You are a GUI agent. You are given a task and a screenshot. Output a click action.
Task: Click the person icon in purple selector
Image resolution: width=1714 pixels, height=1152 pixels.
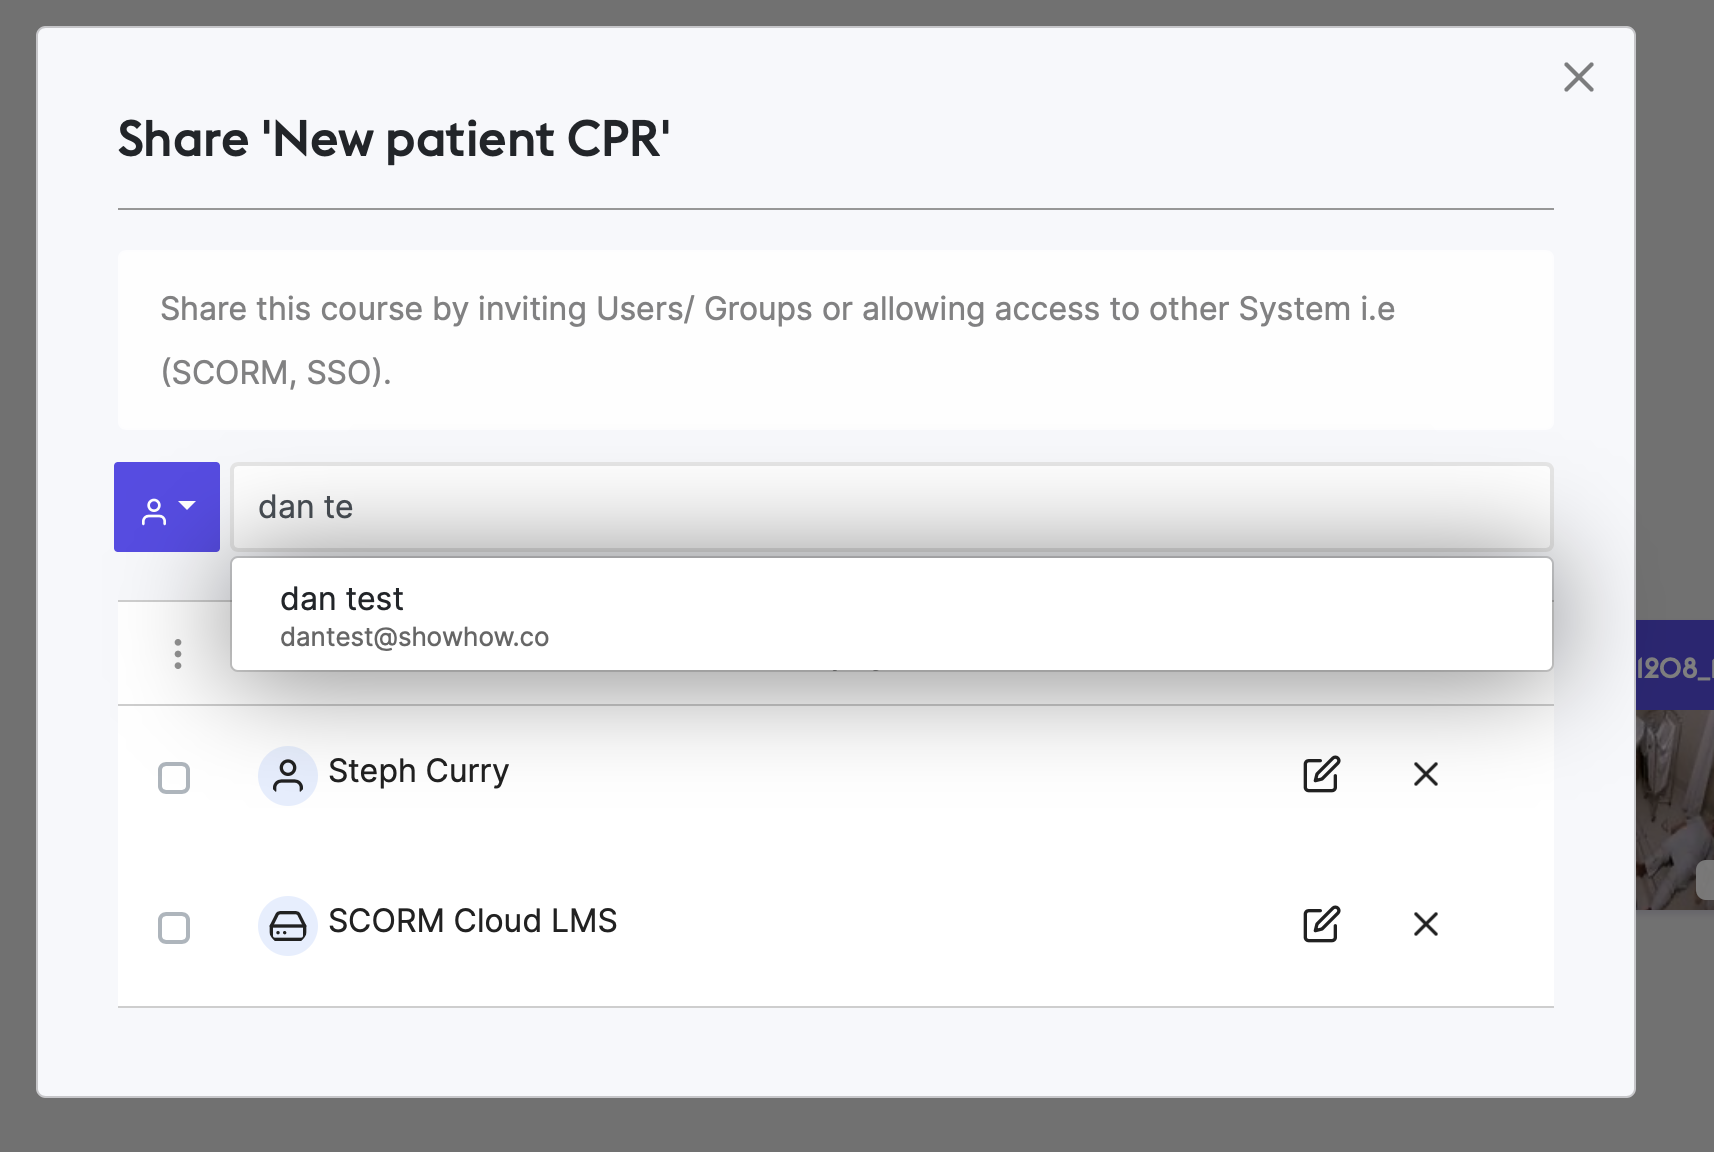click(154, 512)
